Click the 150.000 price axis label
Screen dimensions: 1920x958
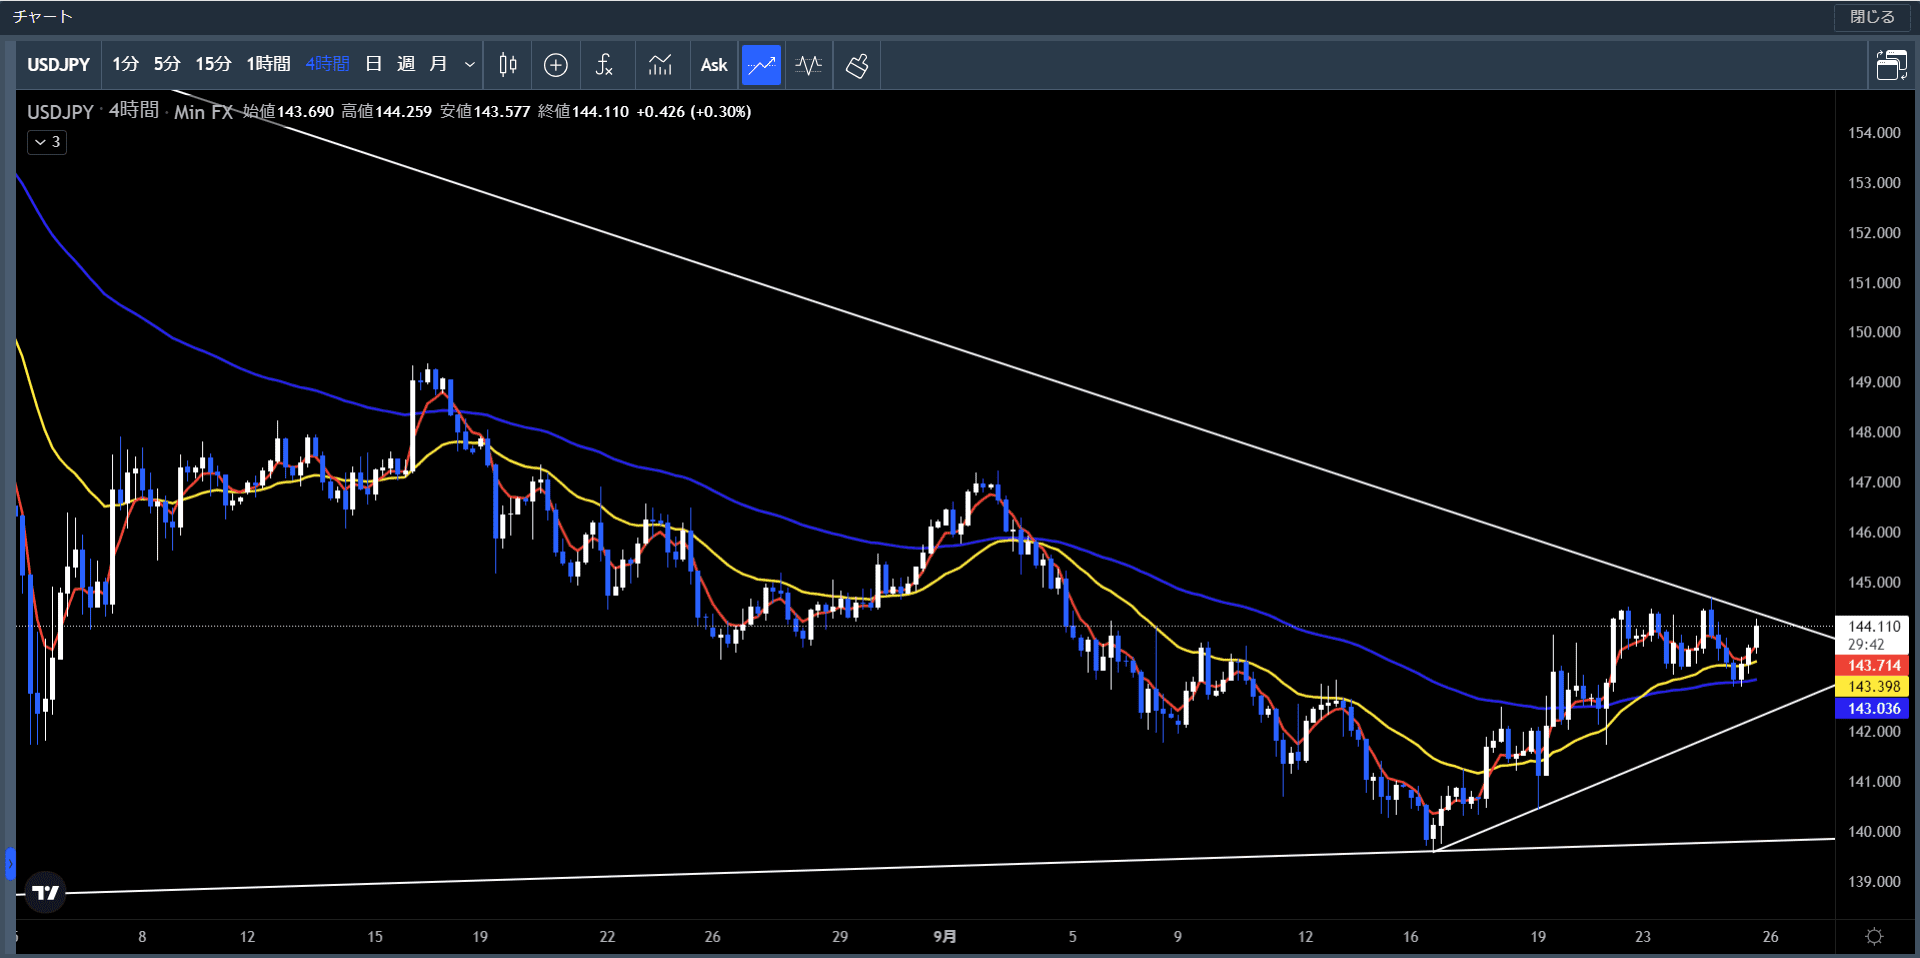(1874, 332)
